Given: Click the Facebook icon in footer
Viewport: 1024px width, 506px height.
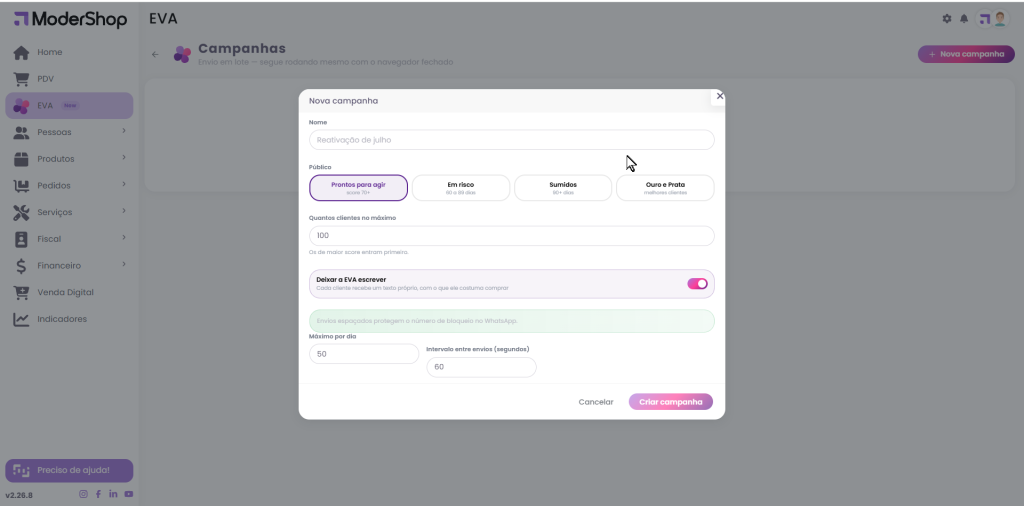Looking at the screenshot, I should (x=99, y=494).
